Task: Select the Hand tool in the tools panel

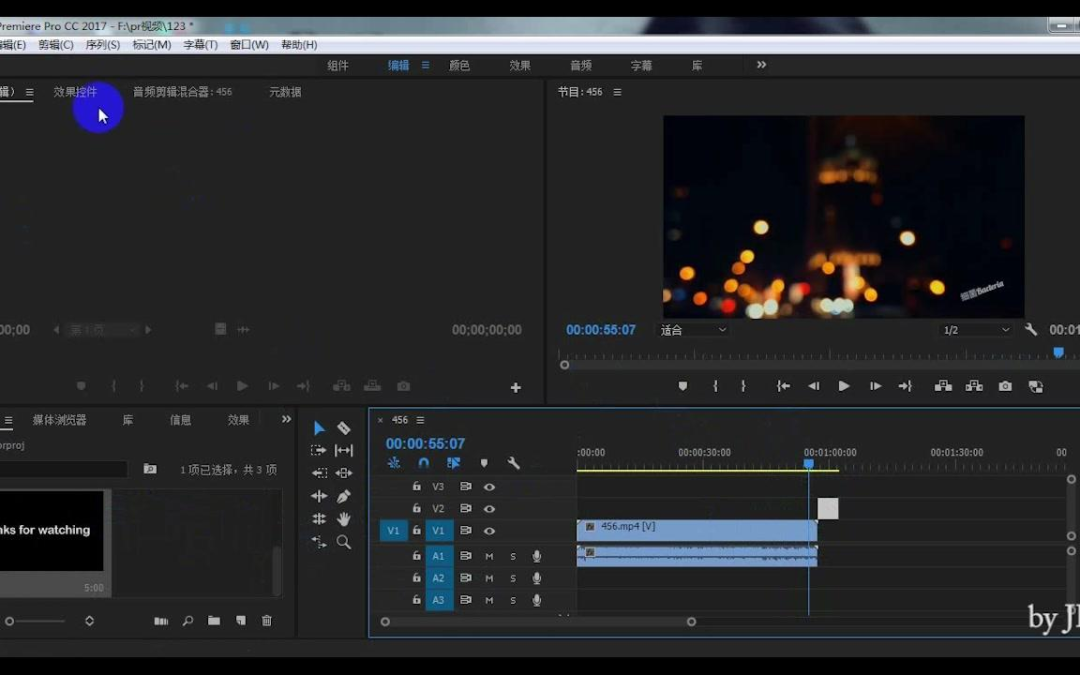Action: click(344, 519)
